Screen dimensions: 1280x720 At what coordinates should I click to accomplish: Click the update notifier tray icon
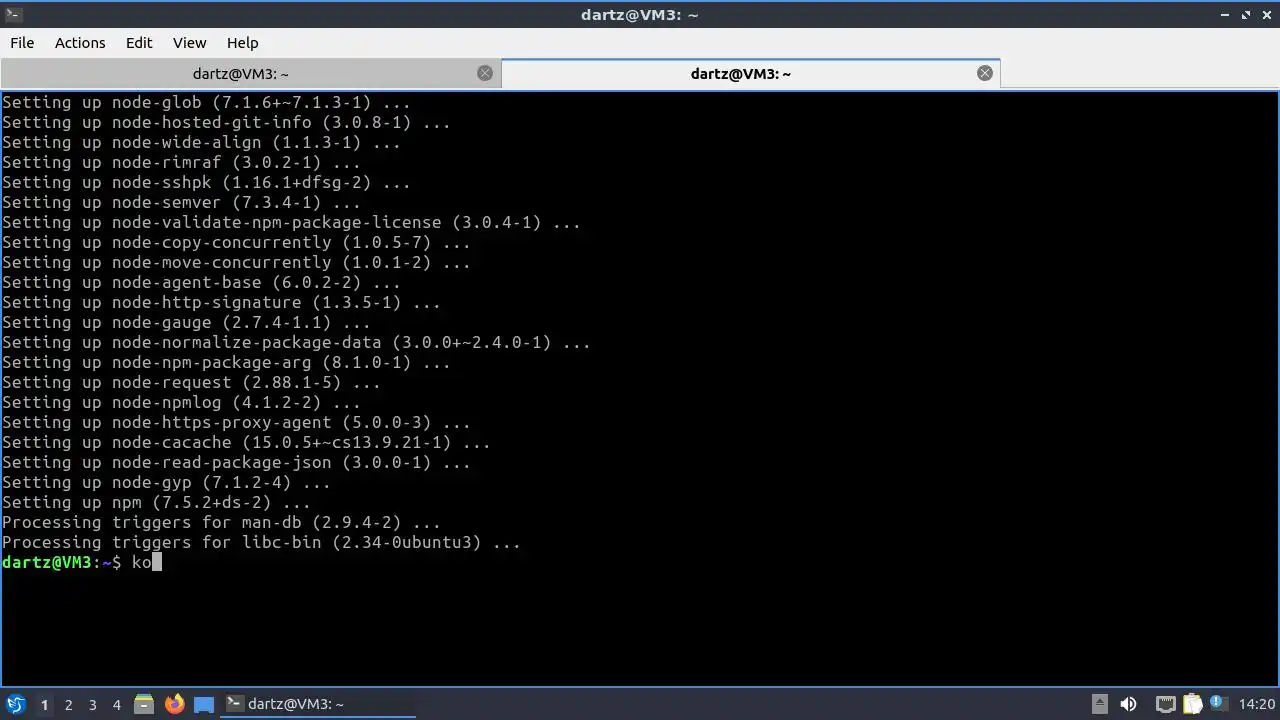[1218, 704]
